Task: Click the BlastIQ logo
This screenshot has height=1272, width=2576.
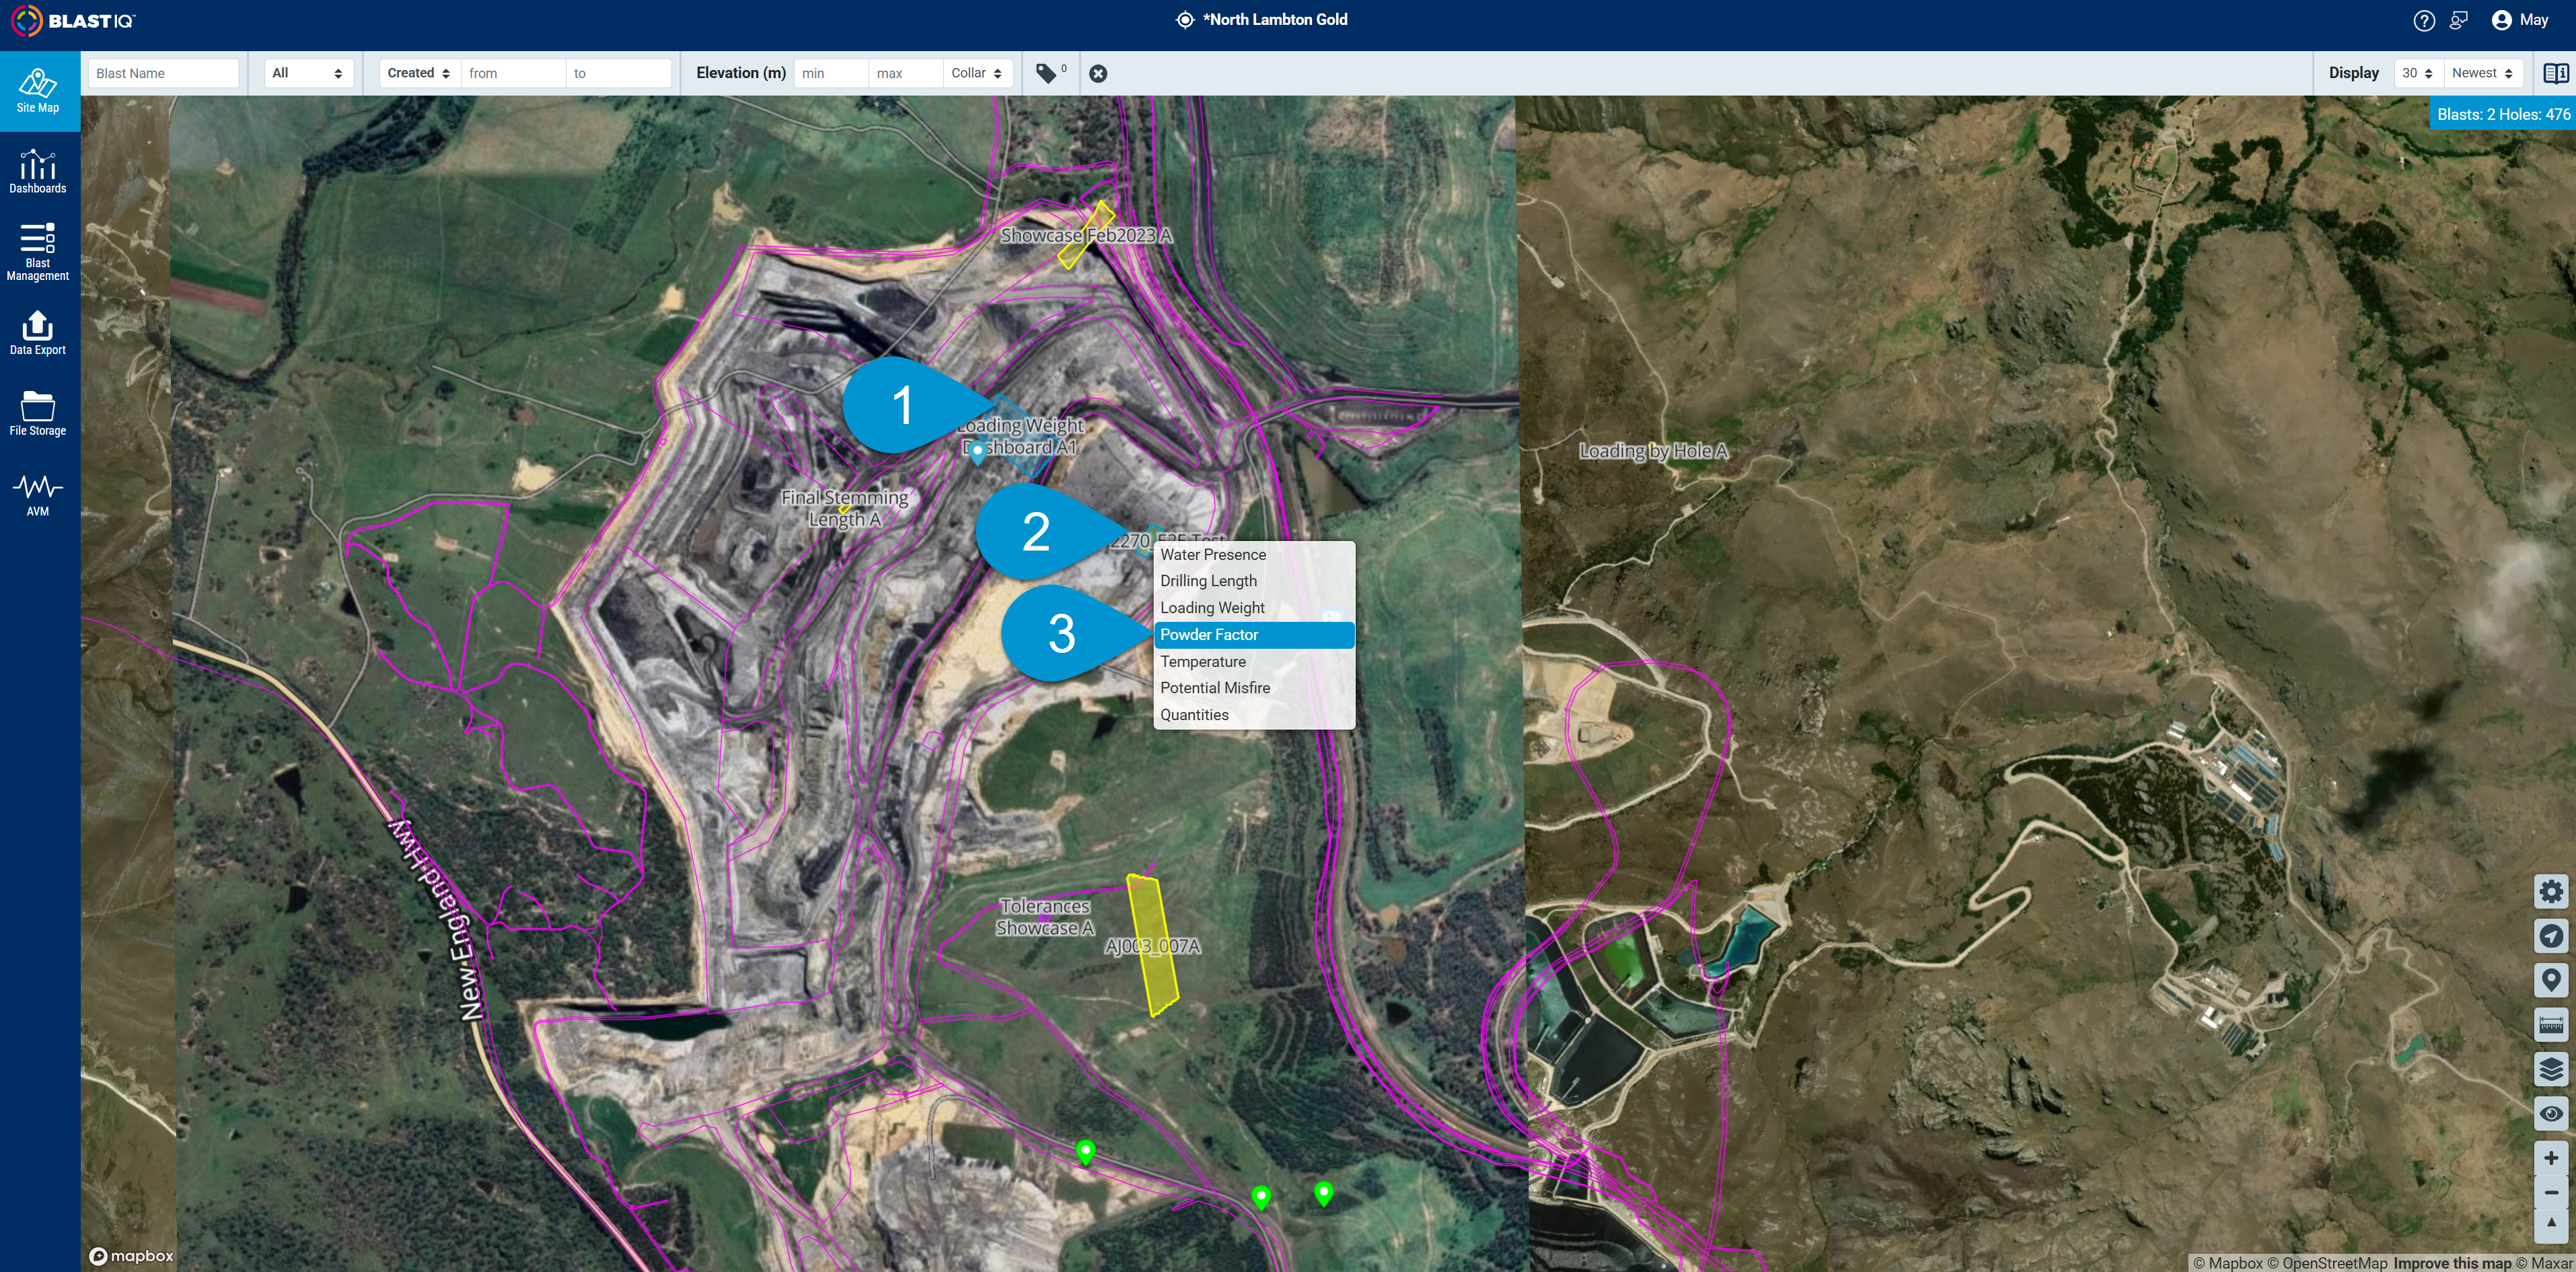Action: click(73, 20)
